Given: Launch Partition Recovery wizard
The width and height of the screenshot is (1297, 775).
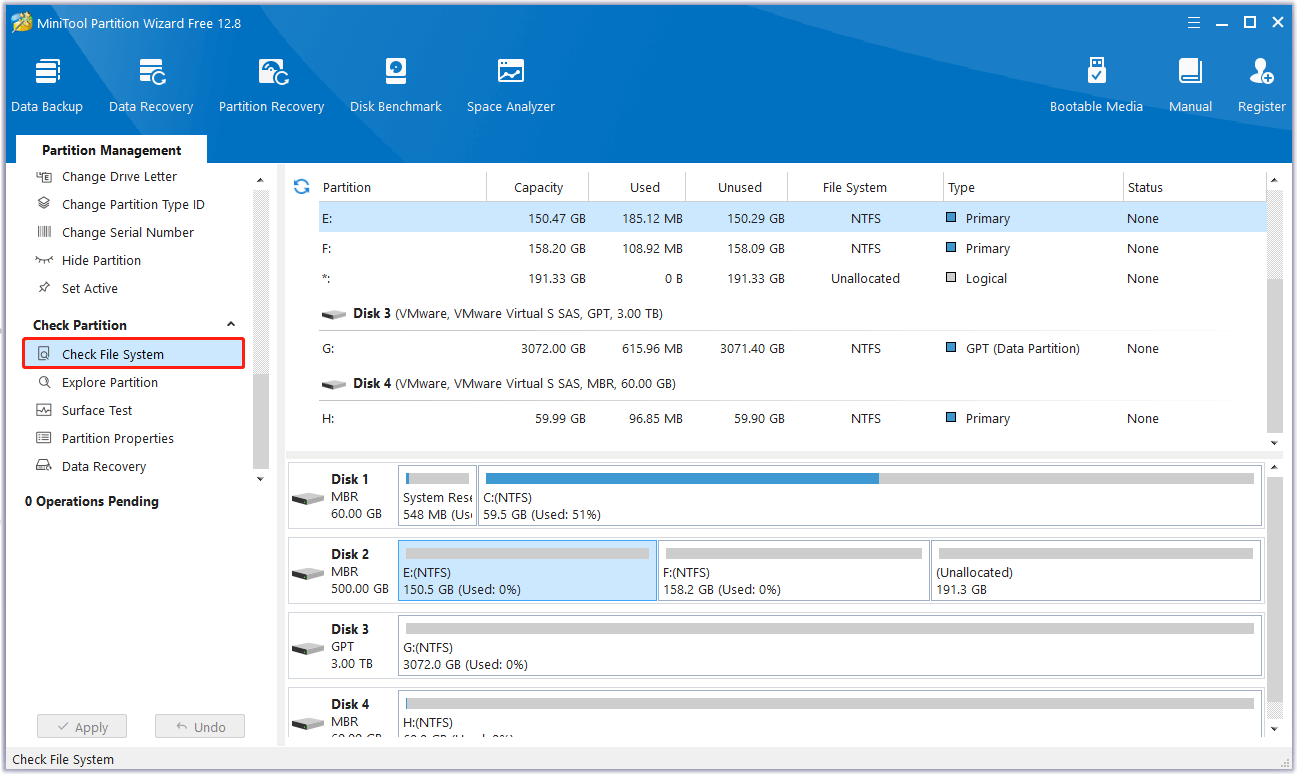Looking at the screenshot, I should coord(271,85).
